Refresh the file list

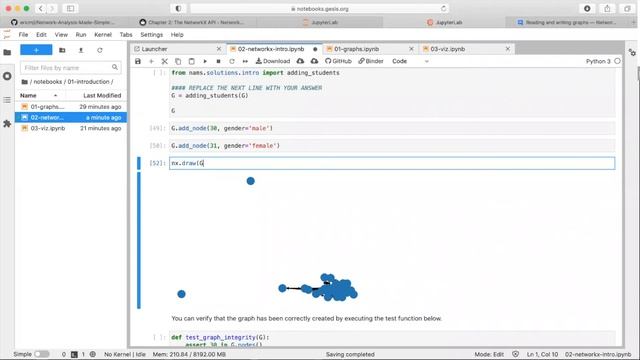pos(100,50)
